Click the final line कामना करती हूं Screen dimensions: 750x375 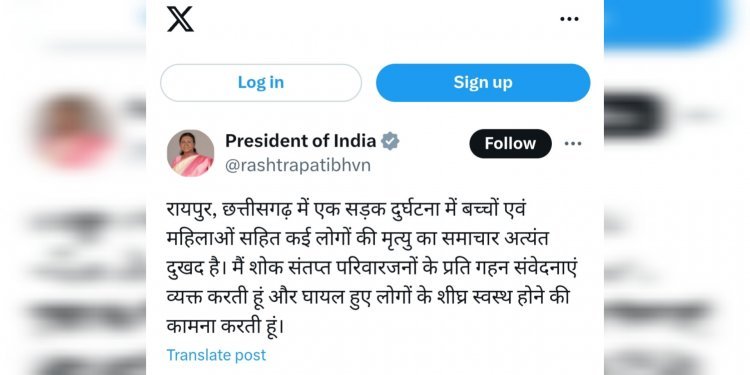click(225, 327)
